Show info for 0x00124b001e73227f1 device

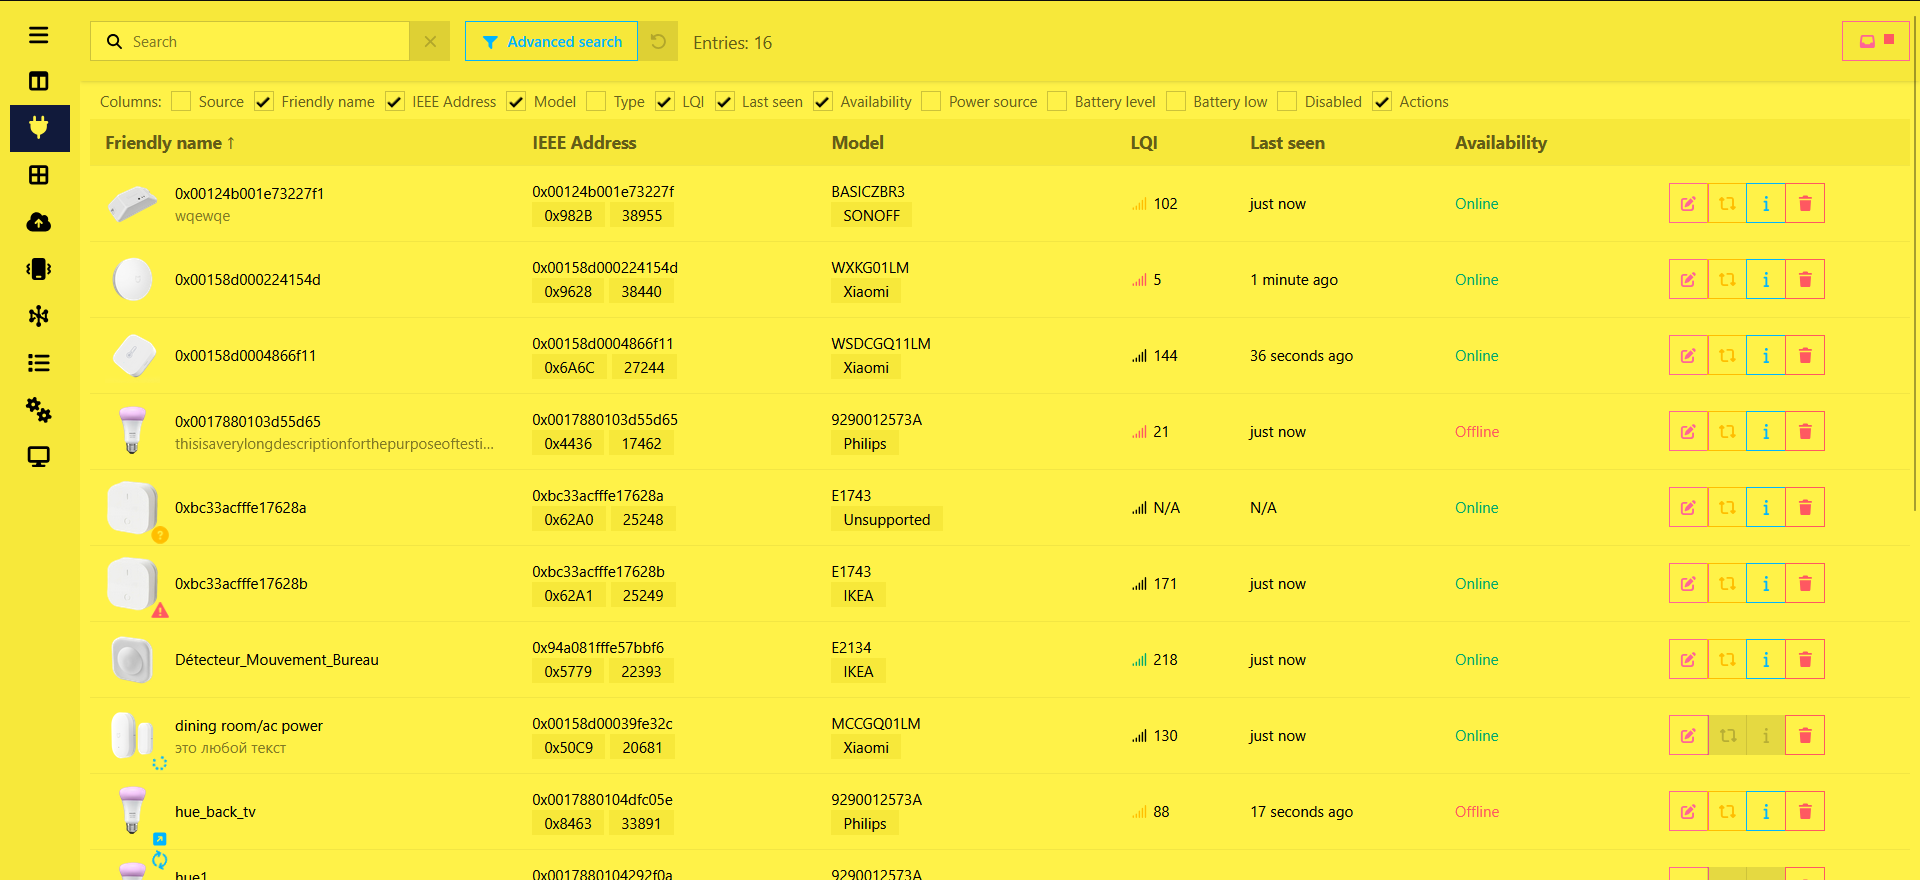click(1766, 203)
